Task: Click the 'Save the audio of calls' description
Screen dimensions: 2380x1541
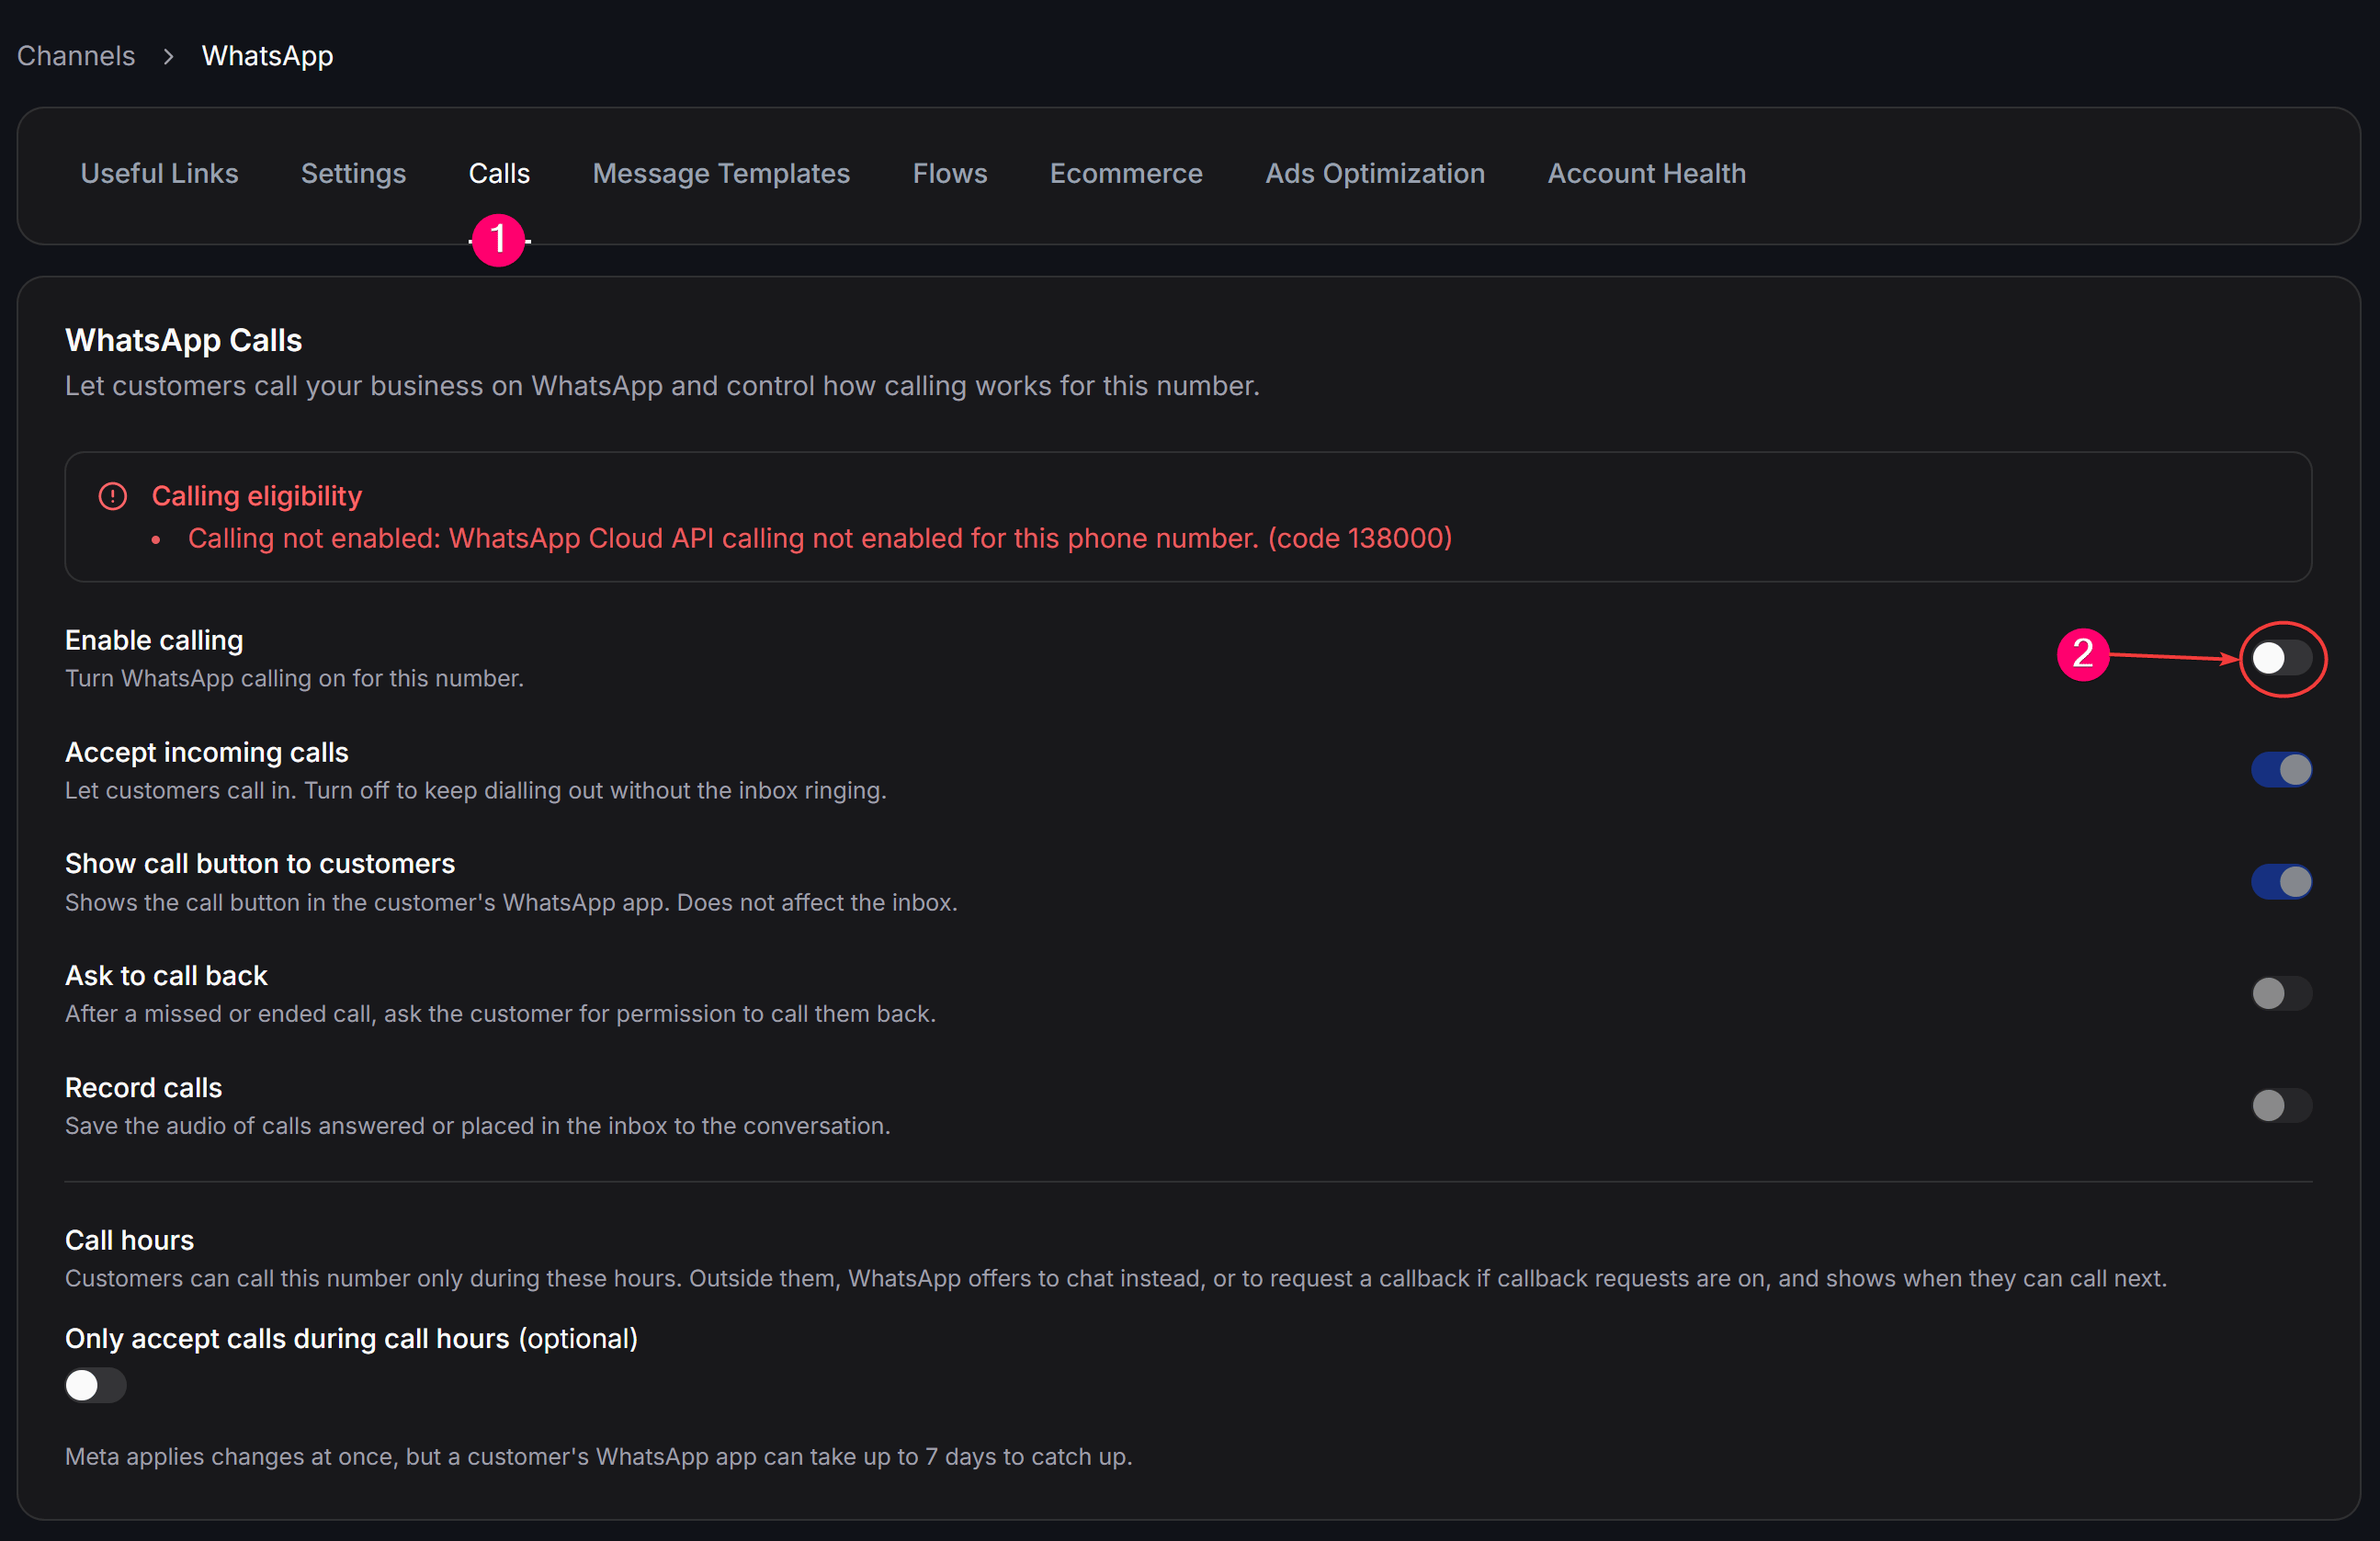Action: coord(478,1127)
